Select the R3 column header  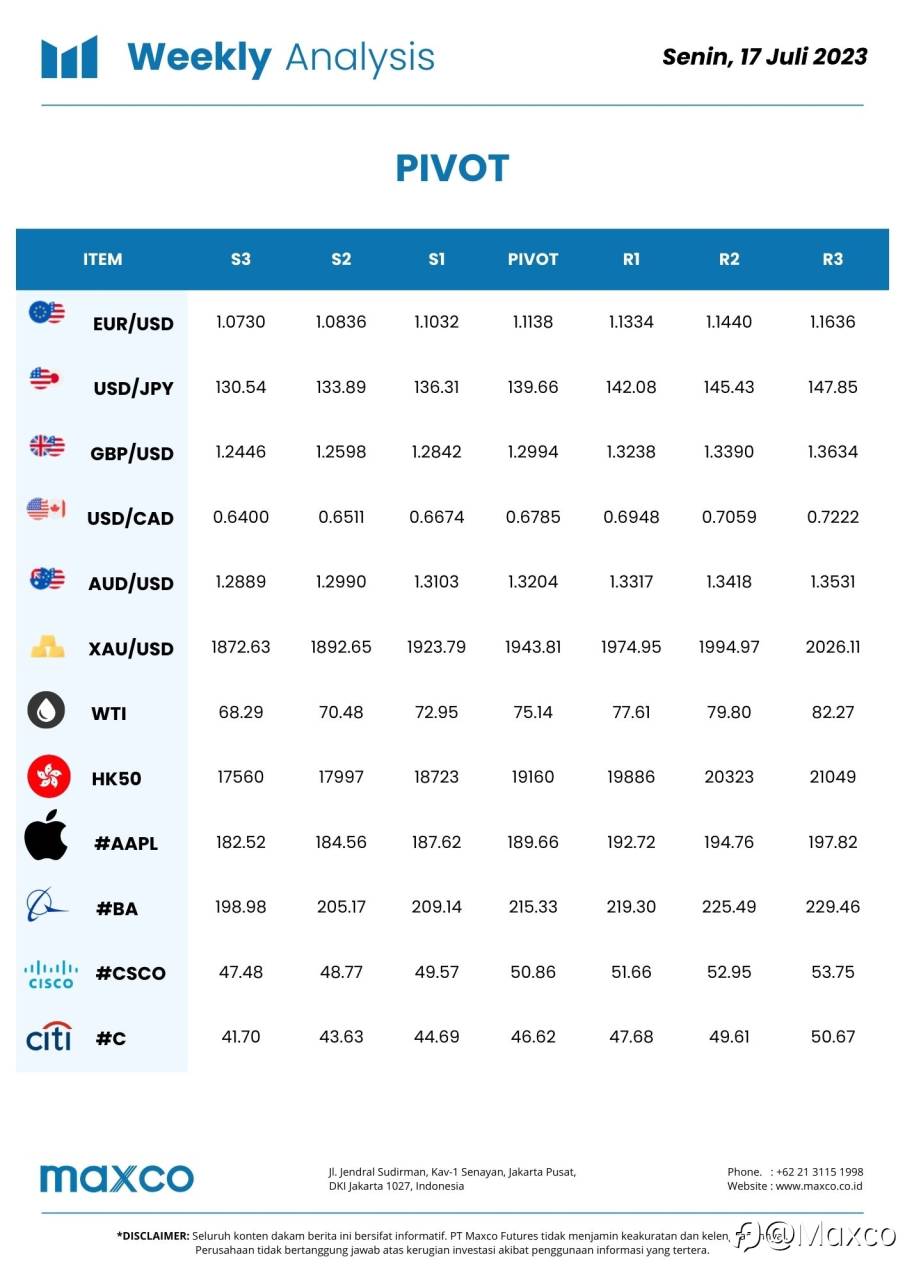coord(832,259)
